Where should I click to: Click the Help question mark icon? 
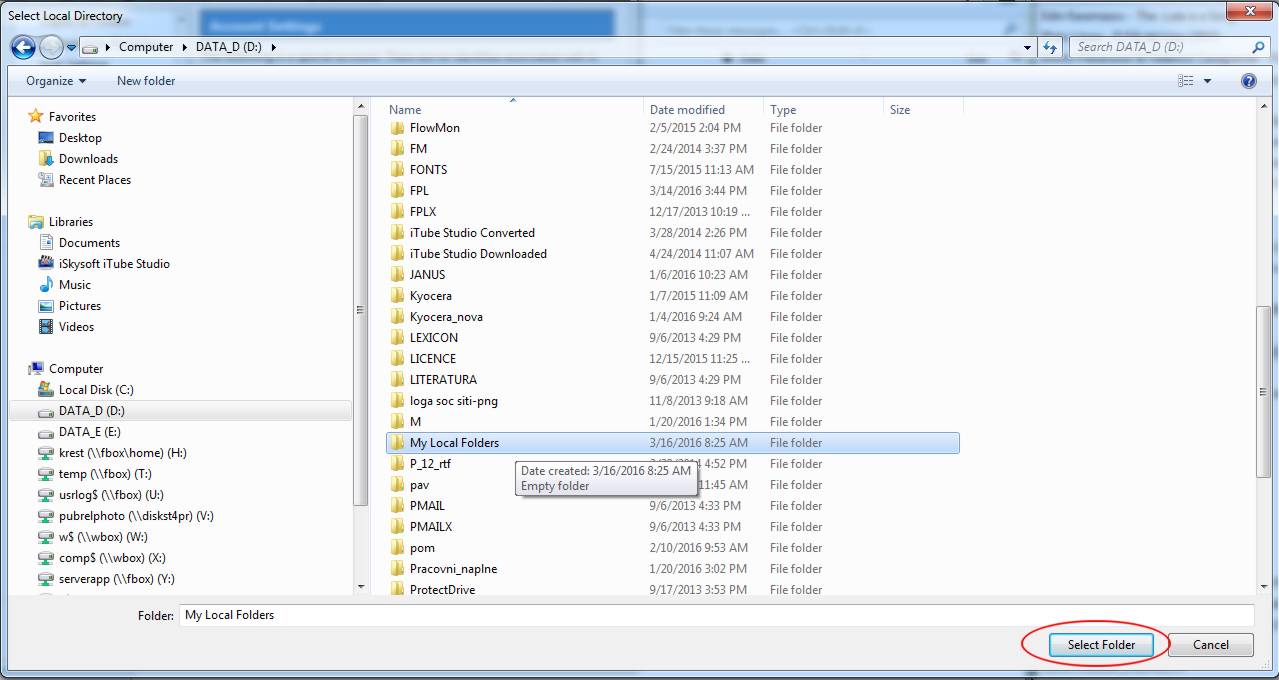[1248, 81]
